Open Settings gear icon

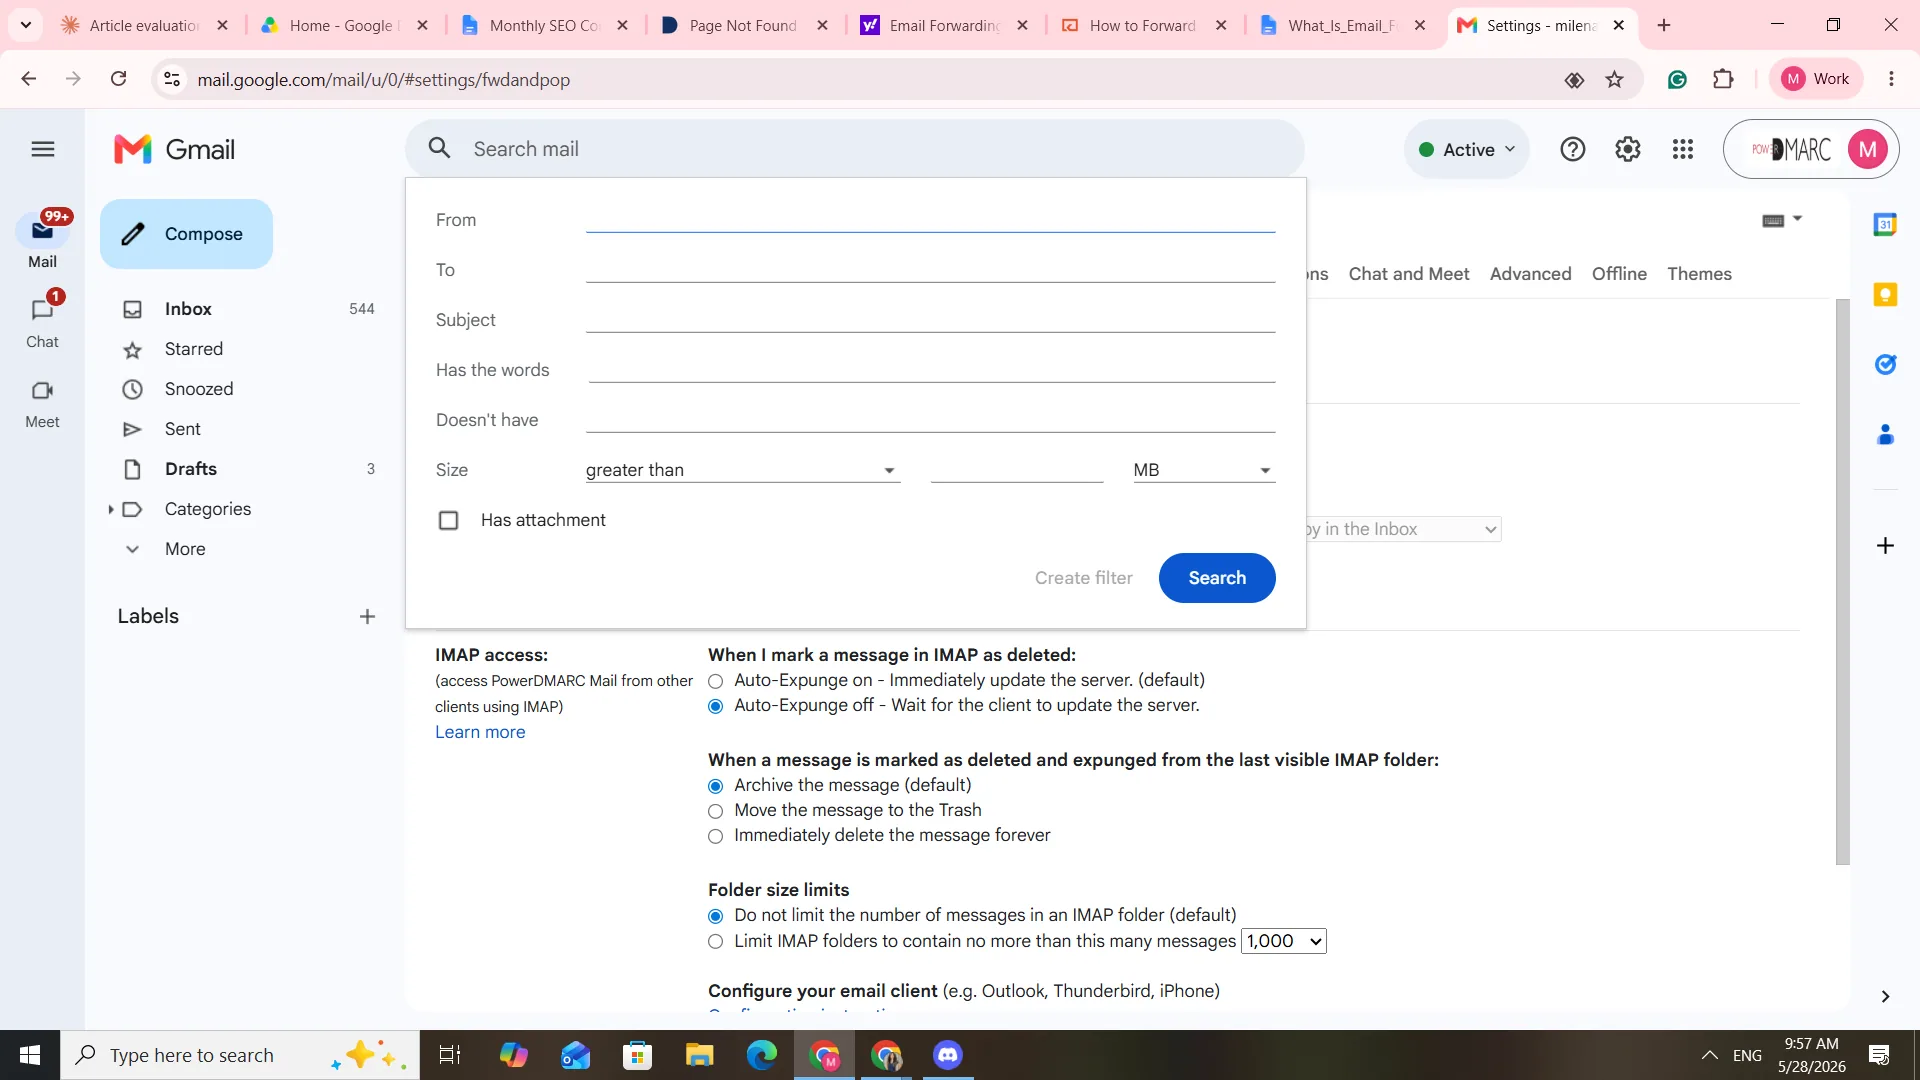click(1628, 150)
